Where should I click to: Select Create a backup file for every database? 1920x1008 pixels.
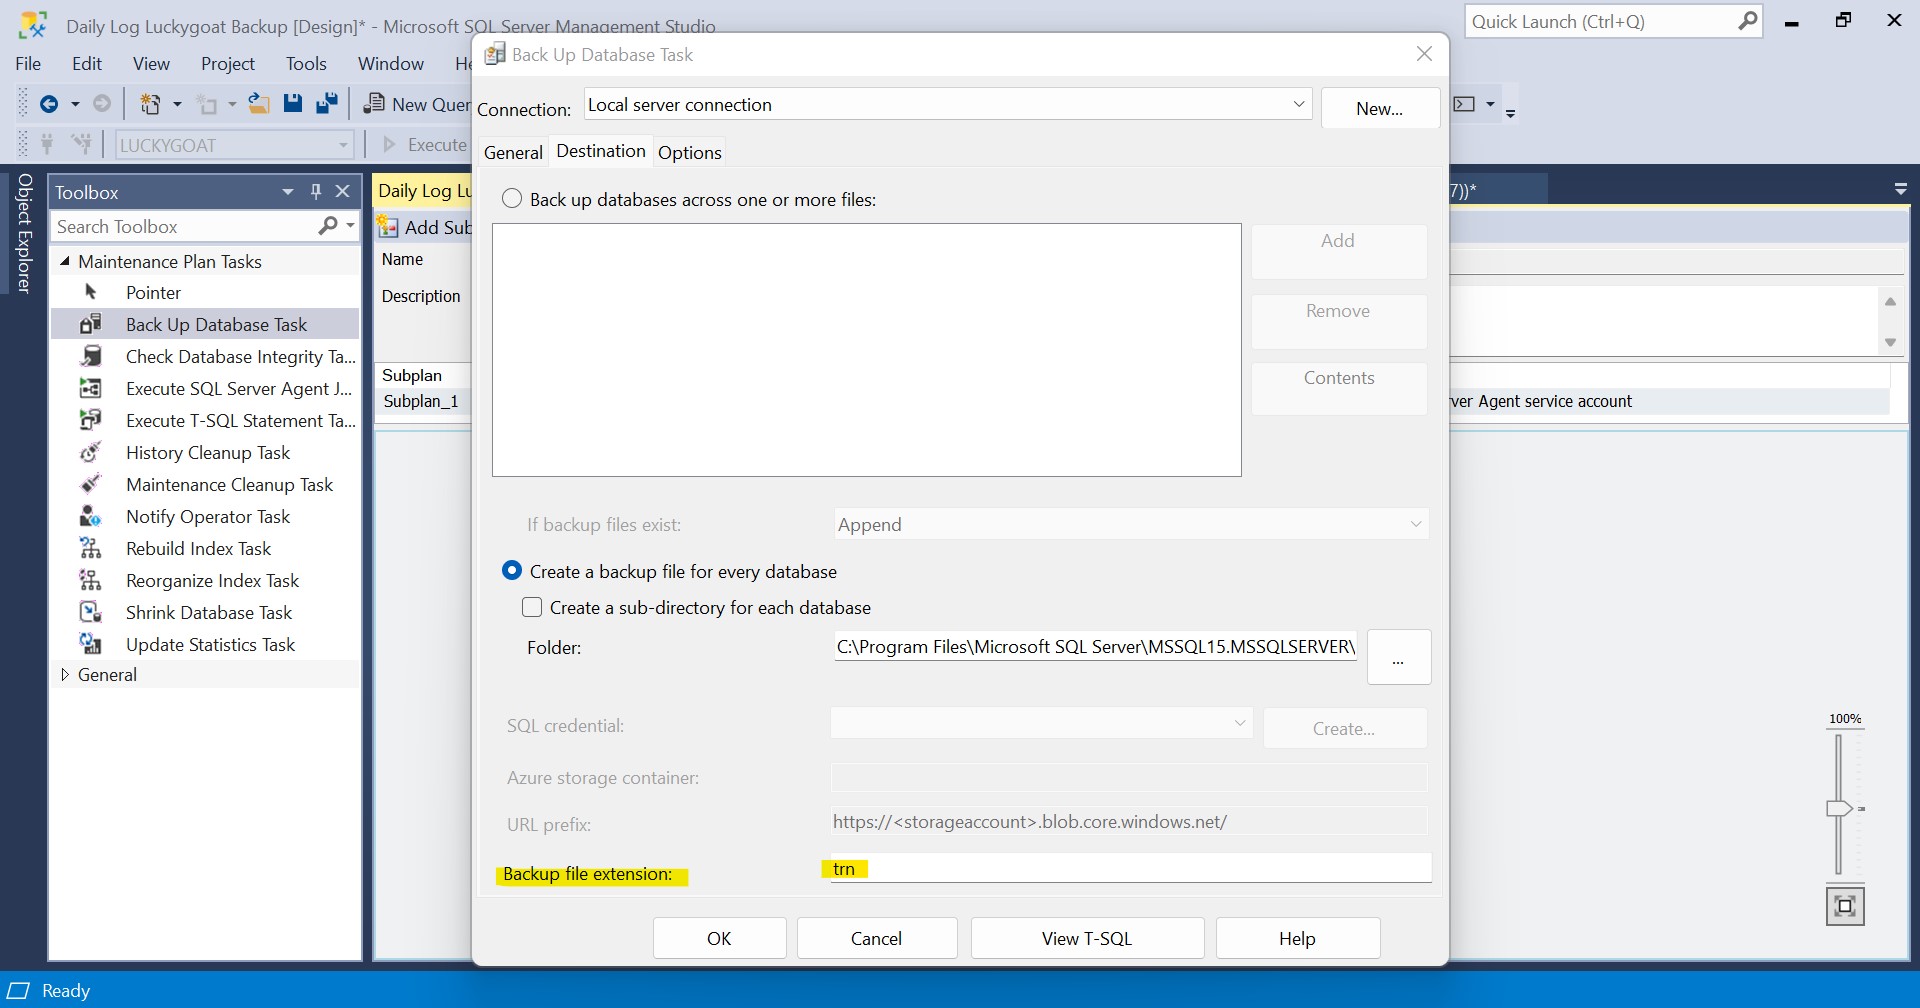(512, 571)
